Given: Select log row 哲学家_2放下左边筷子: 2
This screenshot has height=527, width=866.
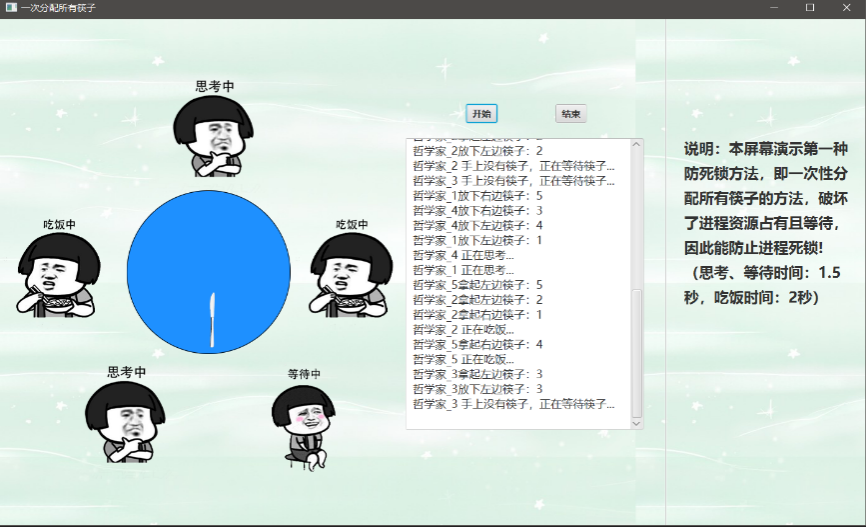Looking at the screenshot, I should [x=478, y=151].
